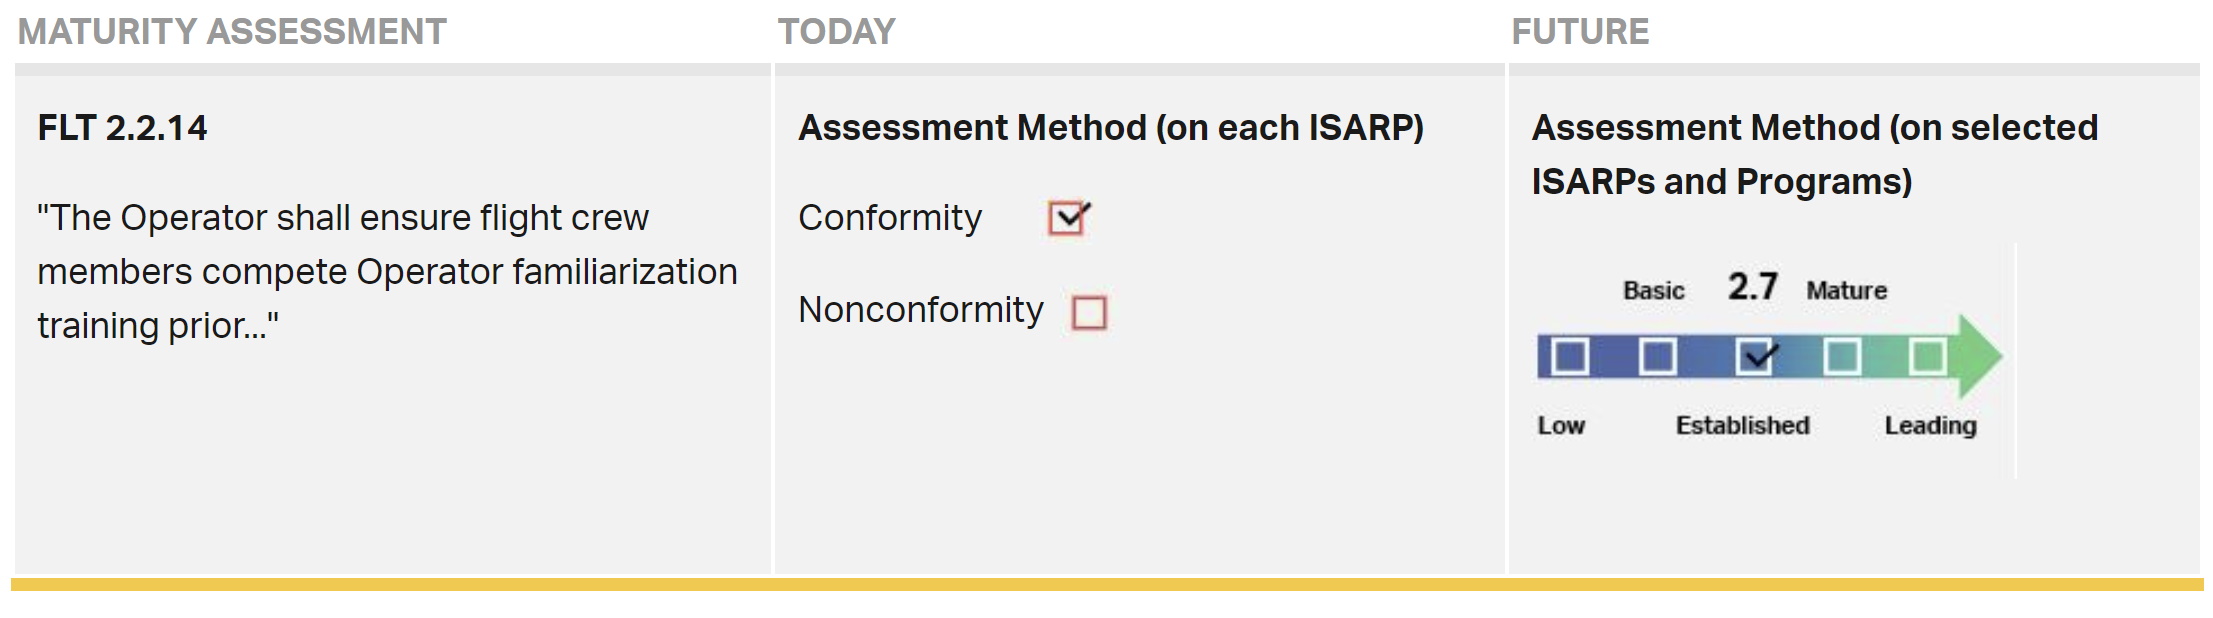The height and width of the screenshot is (618, 2213).
Task: Click the Assessment Method (on each ISARP) heading
Action: tap(1111, 128)
